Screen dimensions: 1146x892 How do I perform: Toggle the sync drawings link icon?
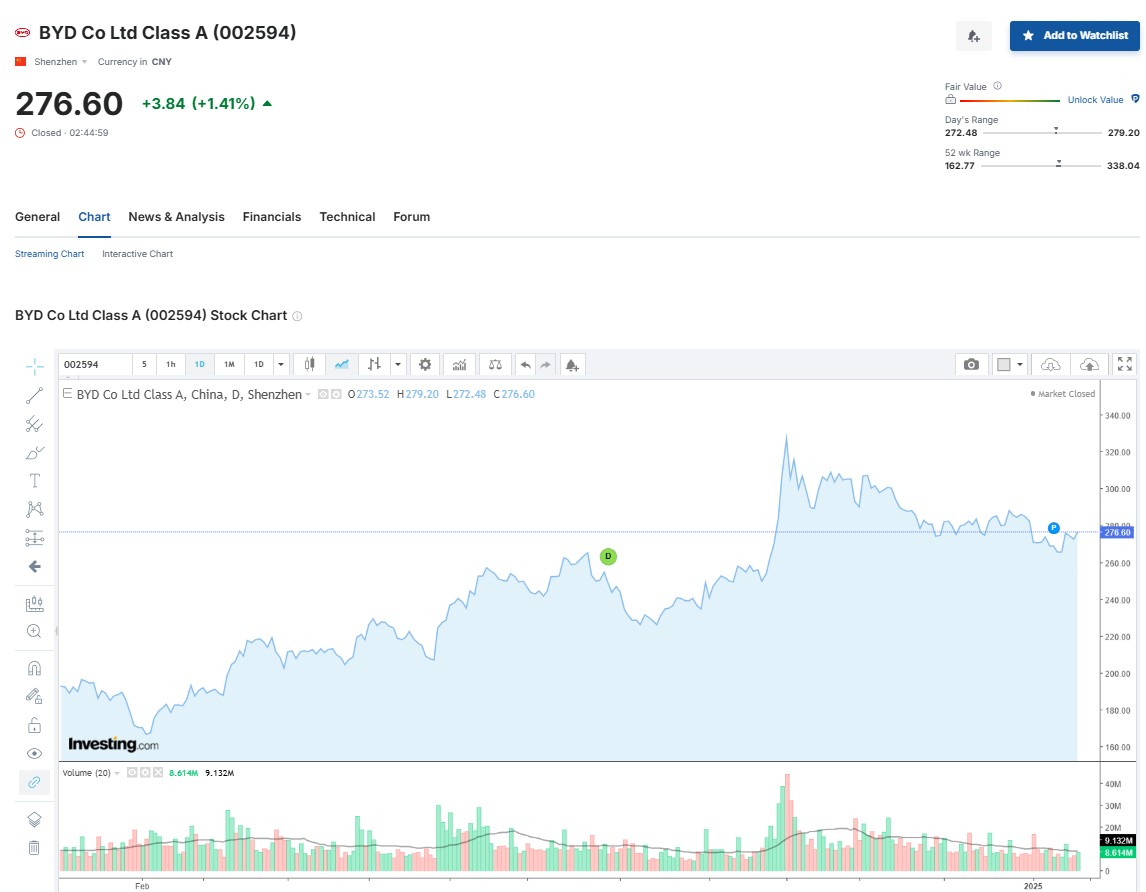coord(34,782)
